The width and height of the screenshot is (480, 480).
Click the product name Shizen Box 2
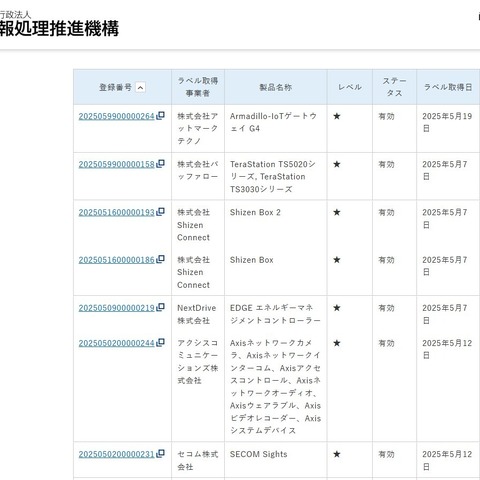tap(255, 212)
